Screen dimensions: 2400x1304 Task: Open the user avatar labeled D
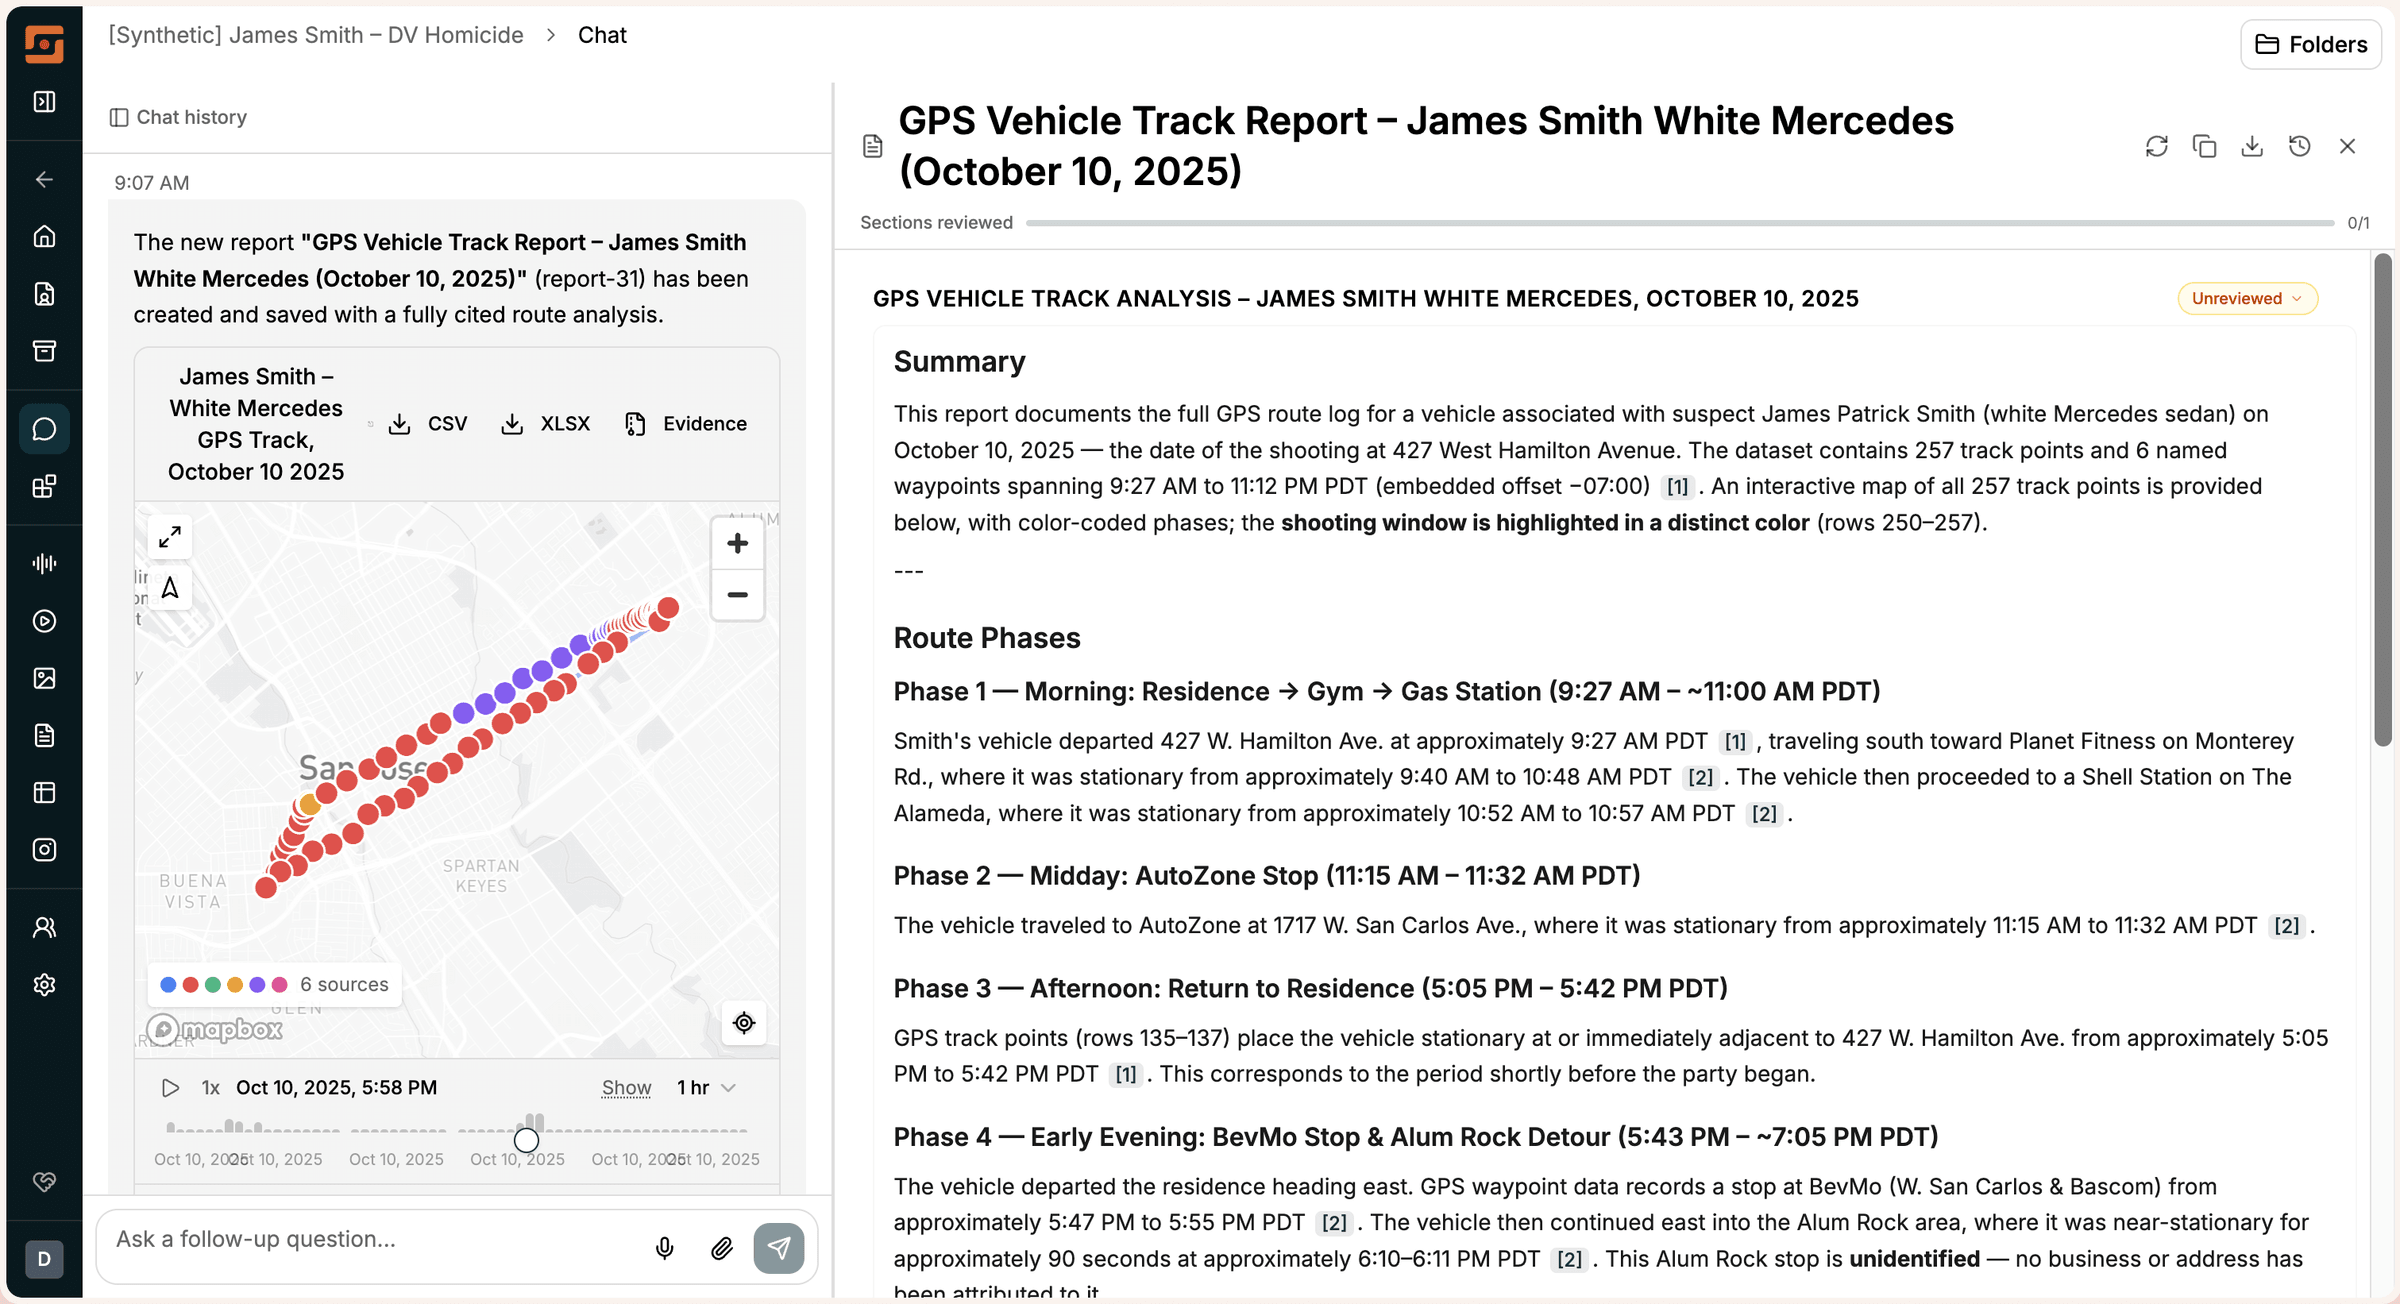(x=44, y=1259)
